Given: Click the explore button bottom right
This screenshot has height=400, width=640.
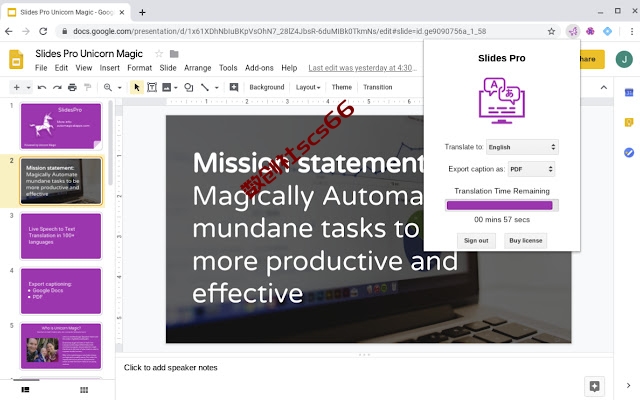Looking at the screenshot, I should pyautogui.click(x=594, y=386).
